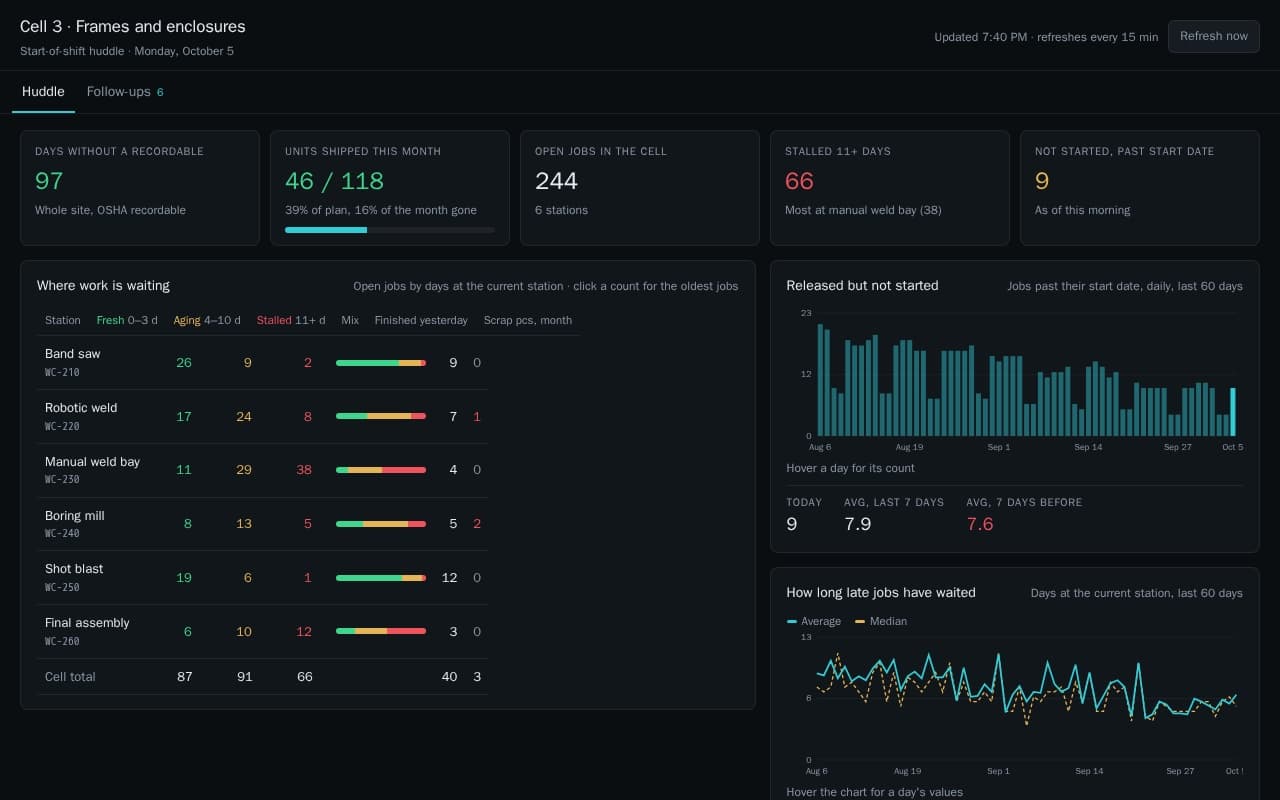The width and height of the screenshot is (1280, 800).
Task: Click the Cell 3 · Frames and enclosures heading
Action: pyautogui.click(x=133, y=27)
